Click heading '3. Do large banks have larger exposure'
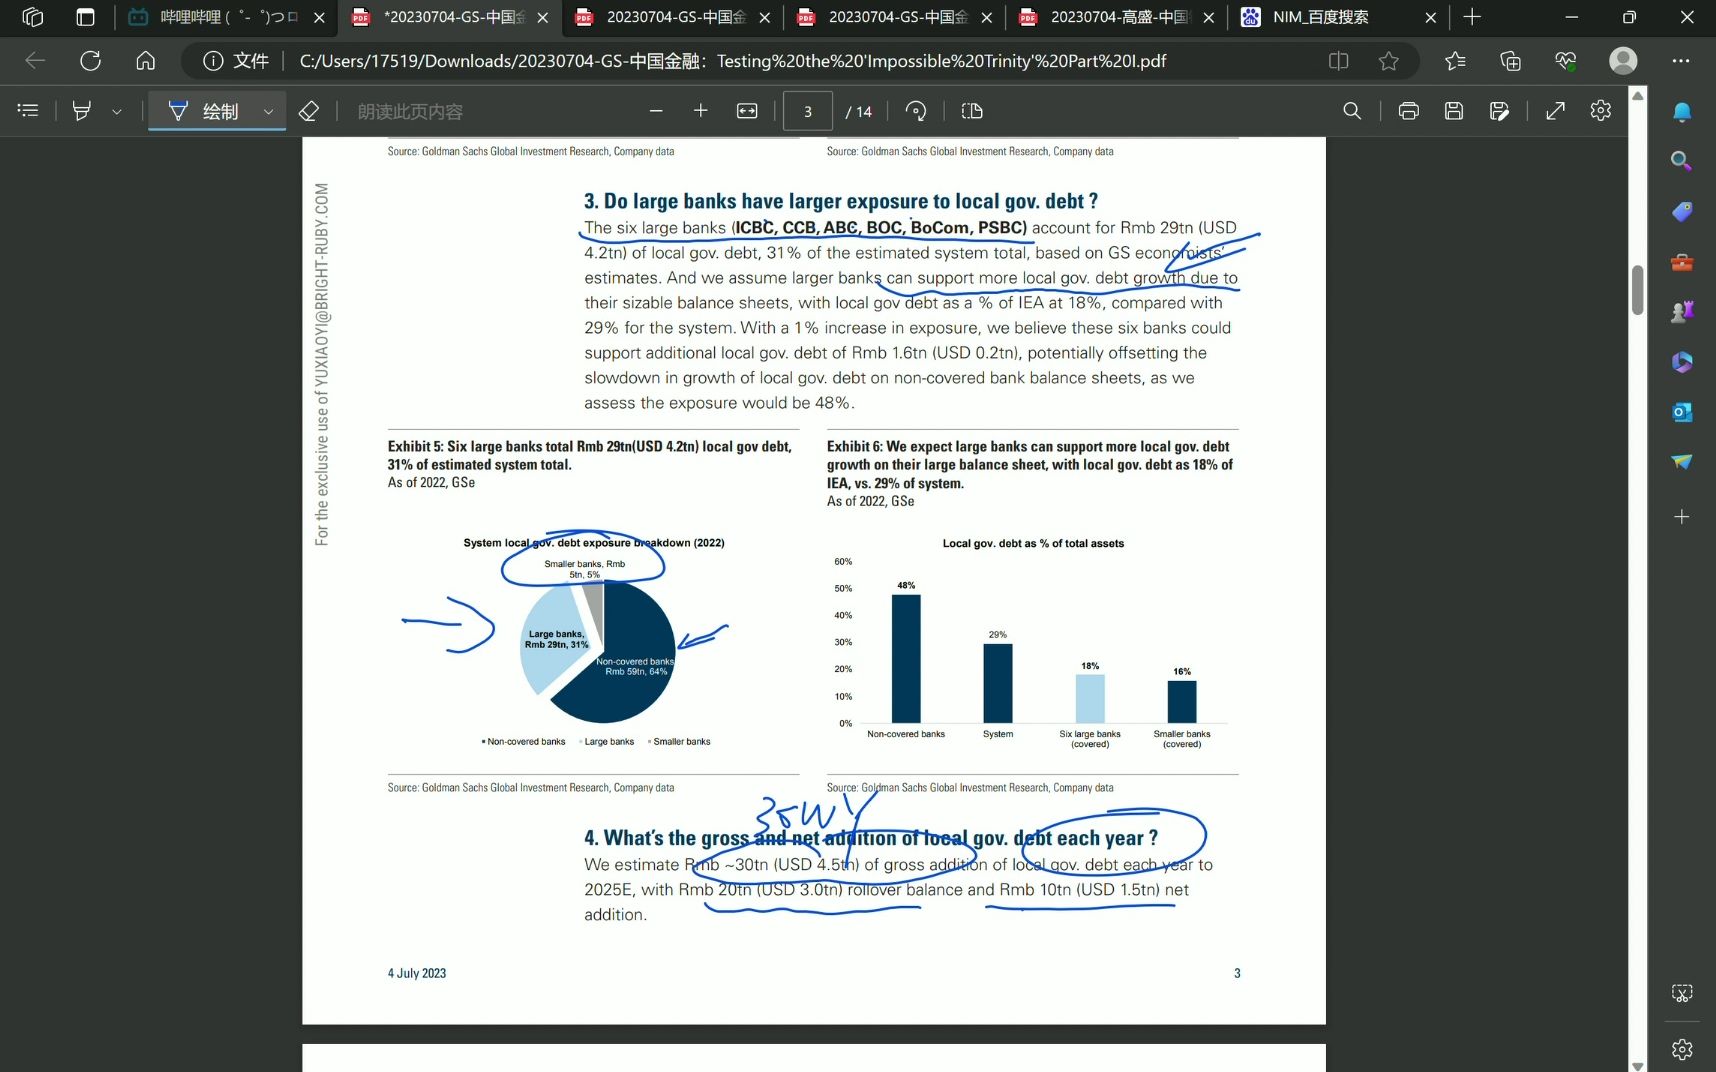The image size is (1716, 1072). coord(841,201)
